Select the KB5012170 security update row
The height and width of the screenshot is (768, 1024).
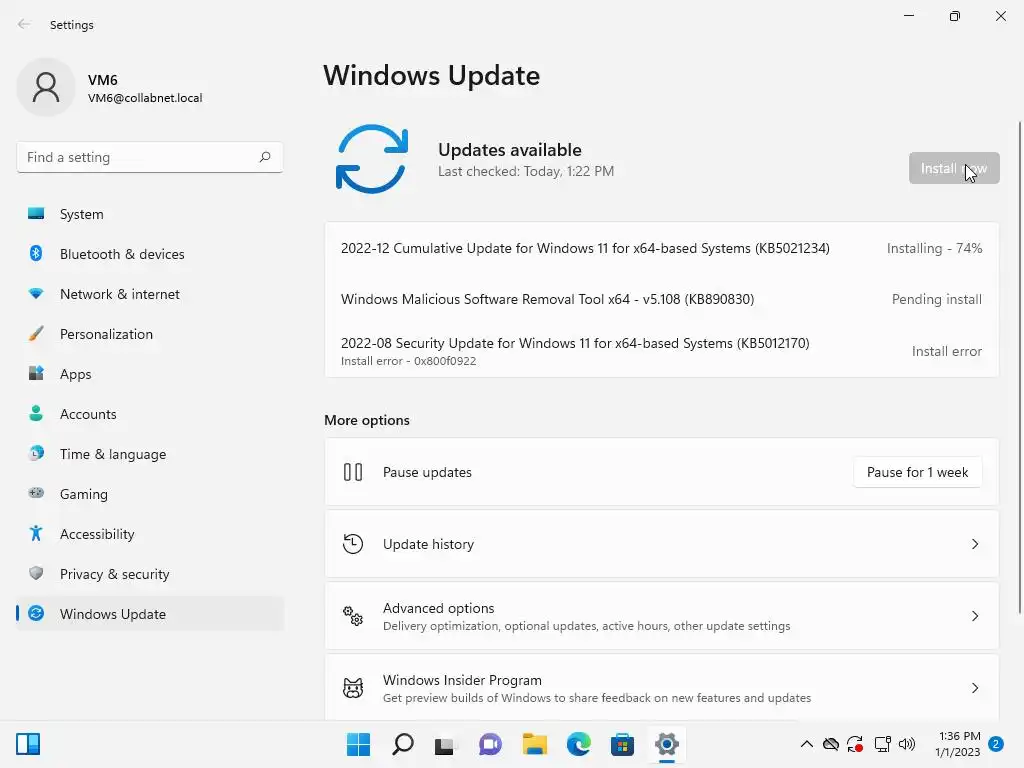[x=662, y=351]
